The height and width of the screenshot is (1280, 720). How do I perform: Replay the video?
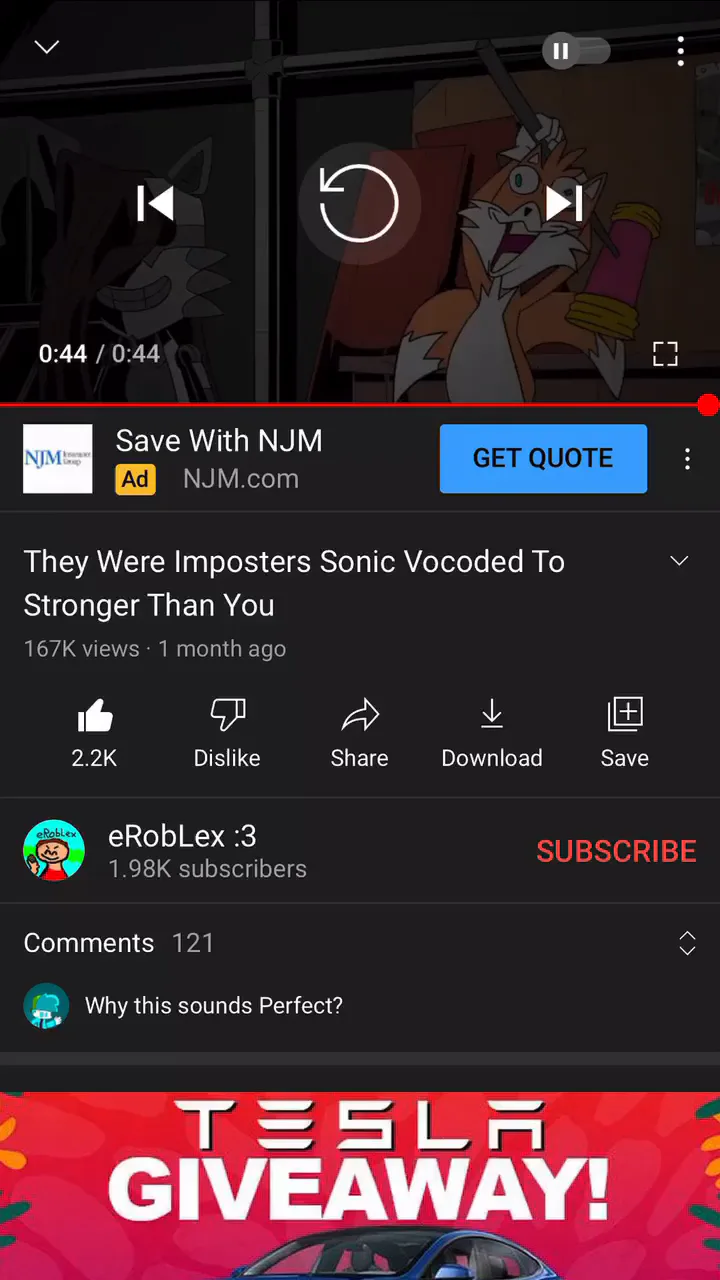coord(359,204)
